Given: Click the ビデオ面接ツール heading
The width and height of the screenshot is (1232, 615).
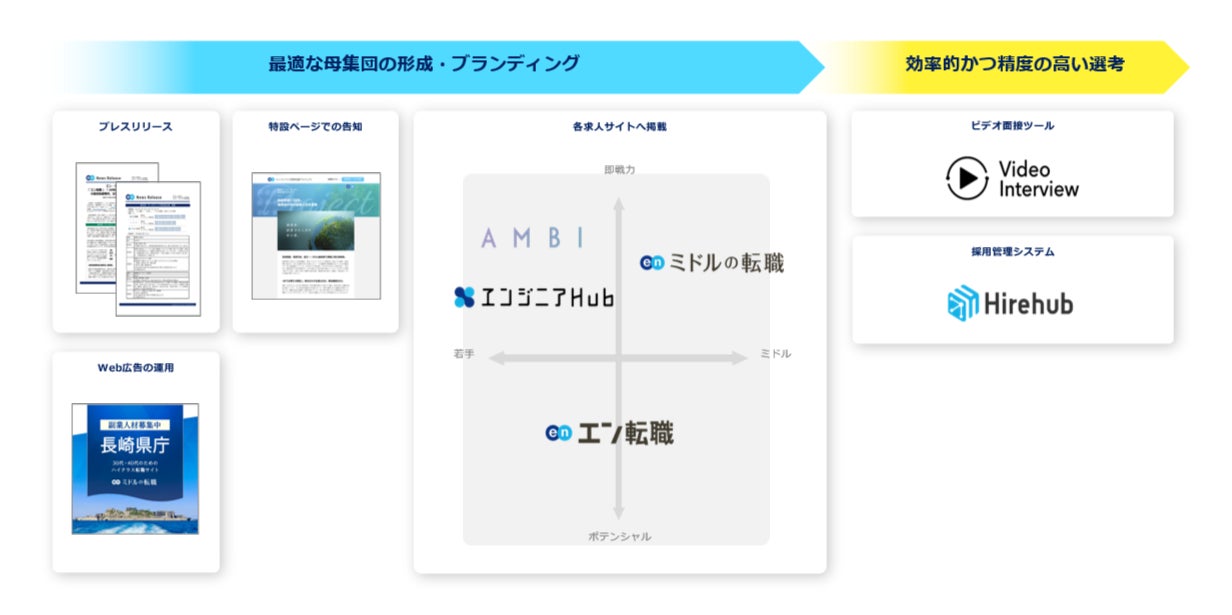Looking at the screenshot, I should (1012, 126).
